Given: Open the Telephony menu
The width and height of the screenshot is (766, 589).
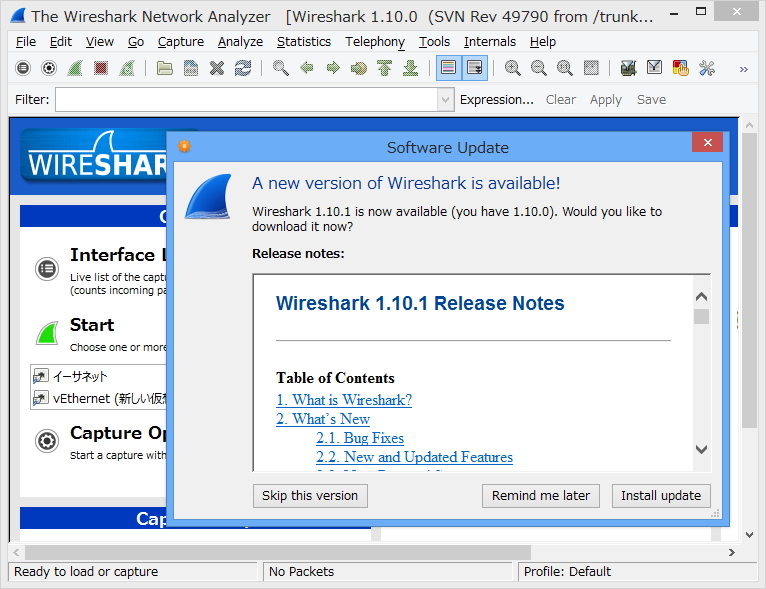Looking at the screenshot, I should coord(375,42).
